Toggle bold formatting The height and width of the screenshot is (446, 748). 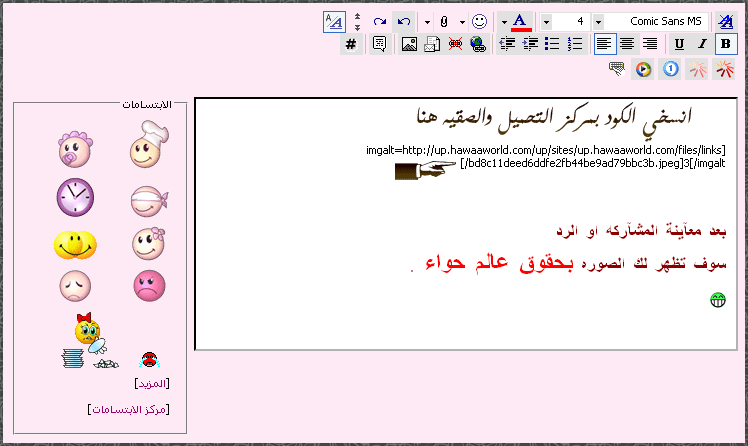[x=725, y=44]
